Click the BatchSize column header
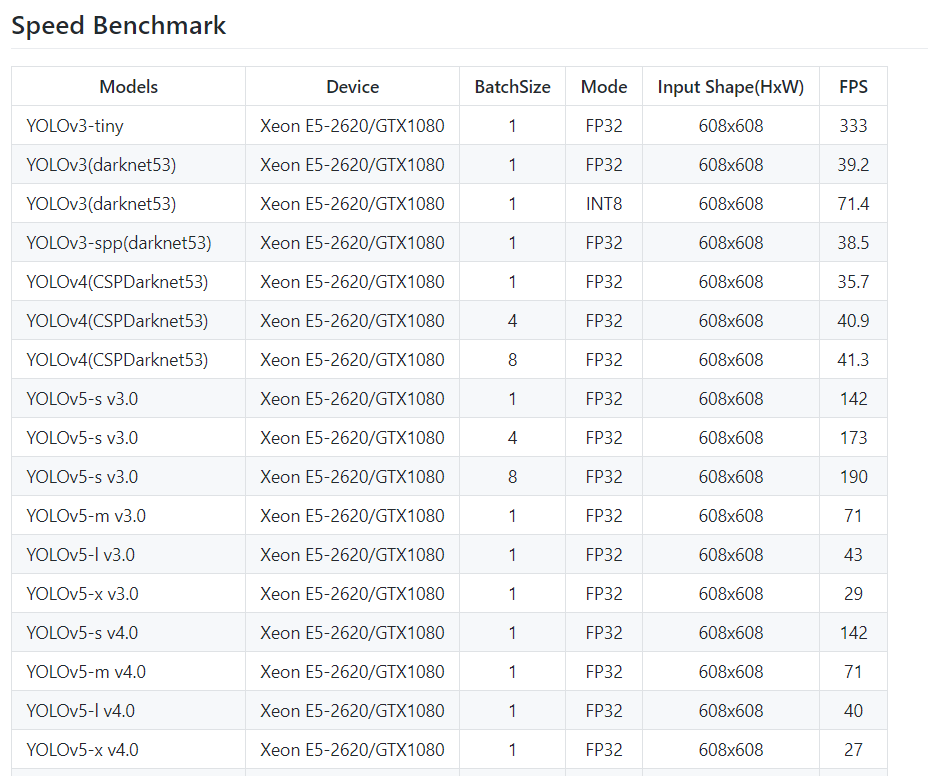This screenshot has width=928, height=776. coord(512,87)
